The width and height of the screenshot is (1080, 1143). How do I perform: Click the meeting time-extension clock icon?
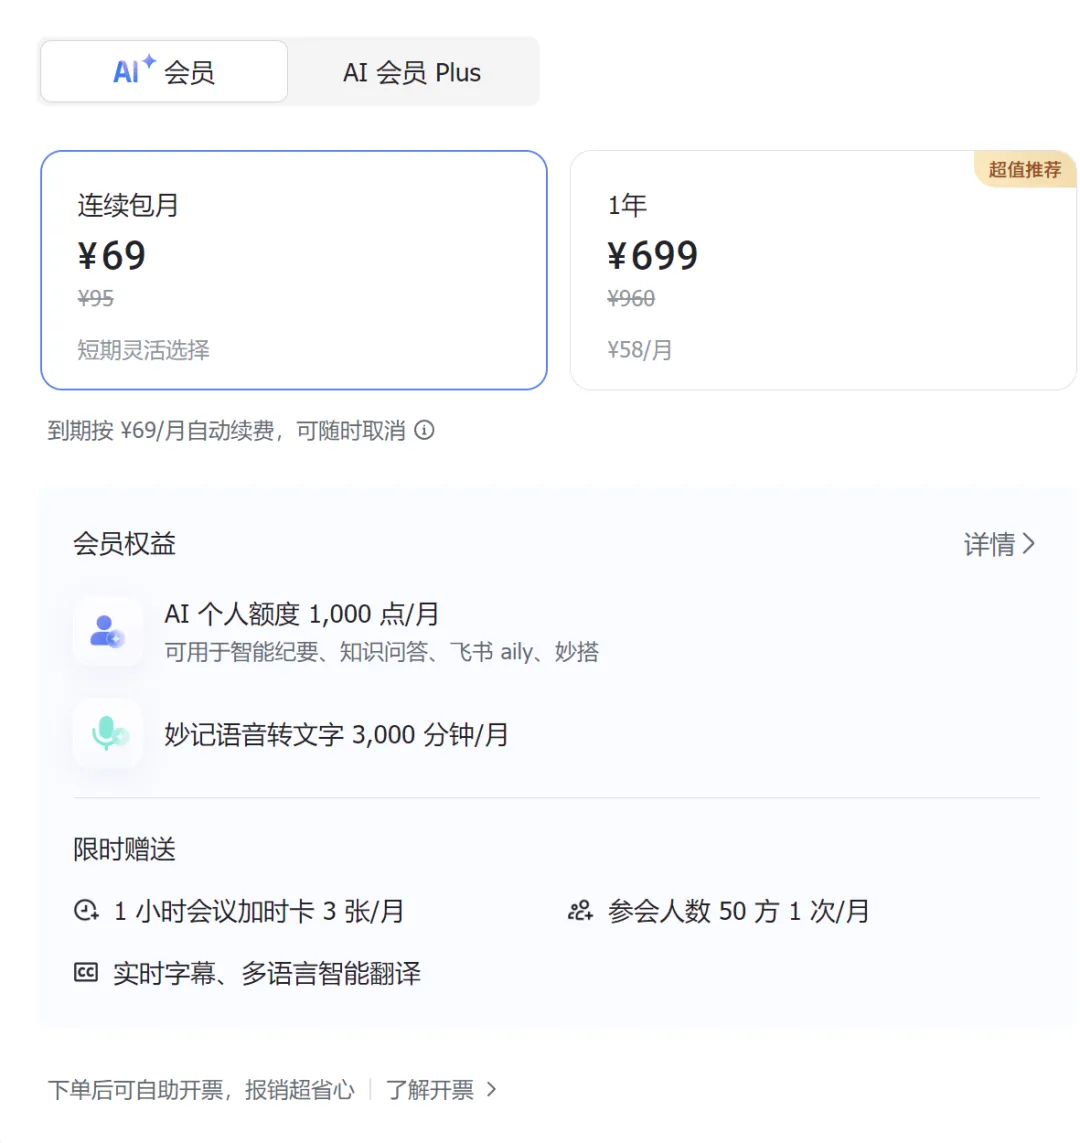[x=87, y=911]
